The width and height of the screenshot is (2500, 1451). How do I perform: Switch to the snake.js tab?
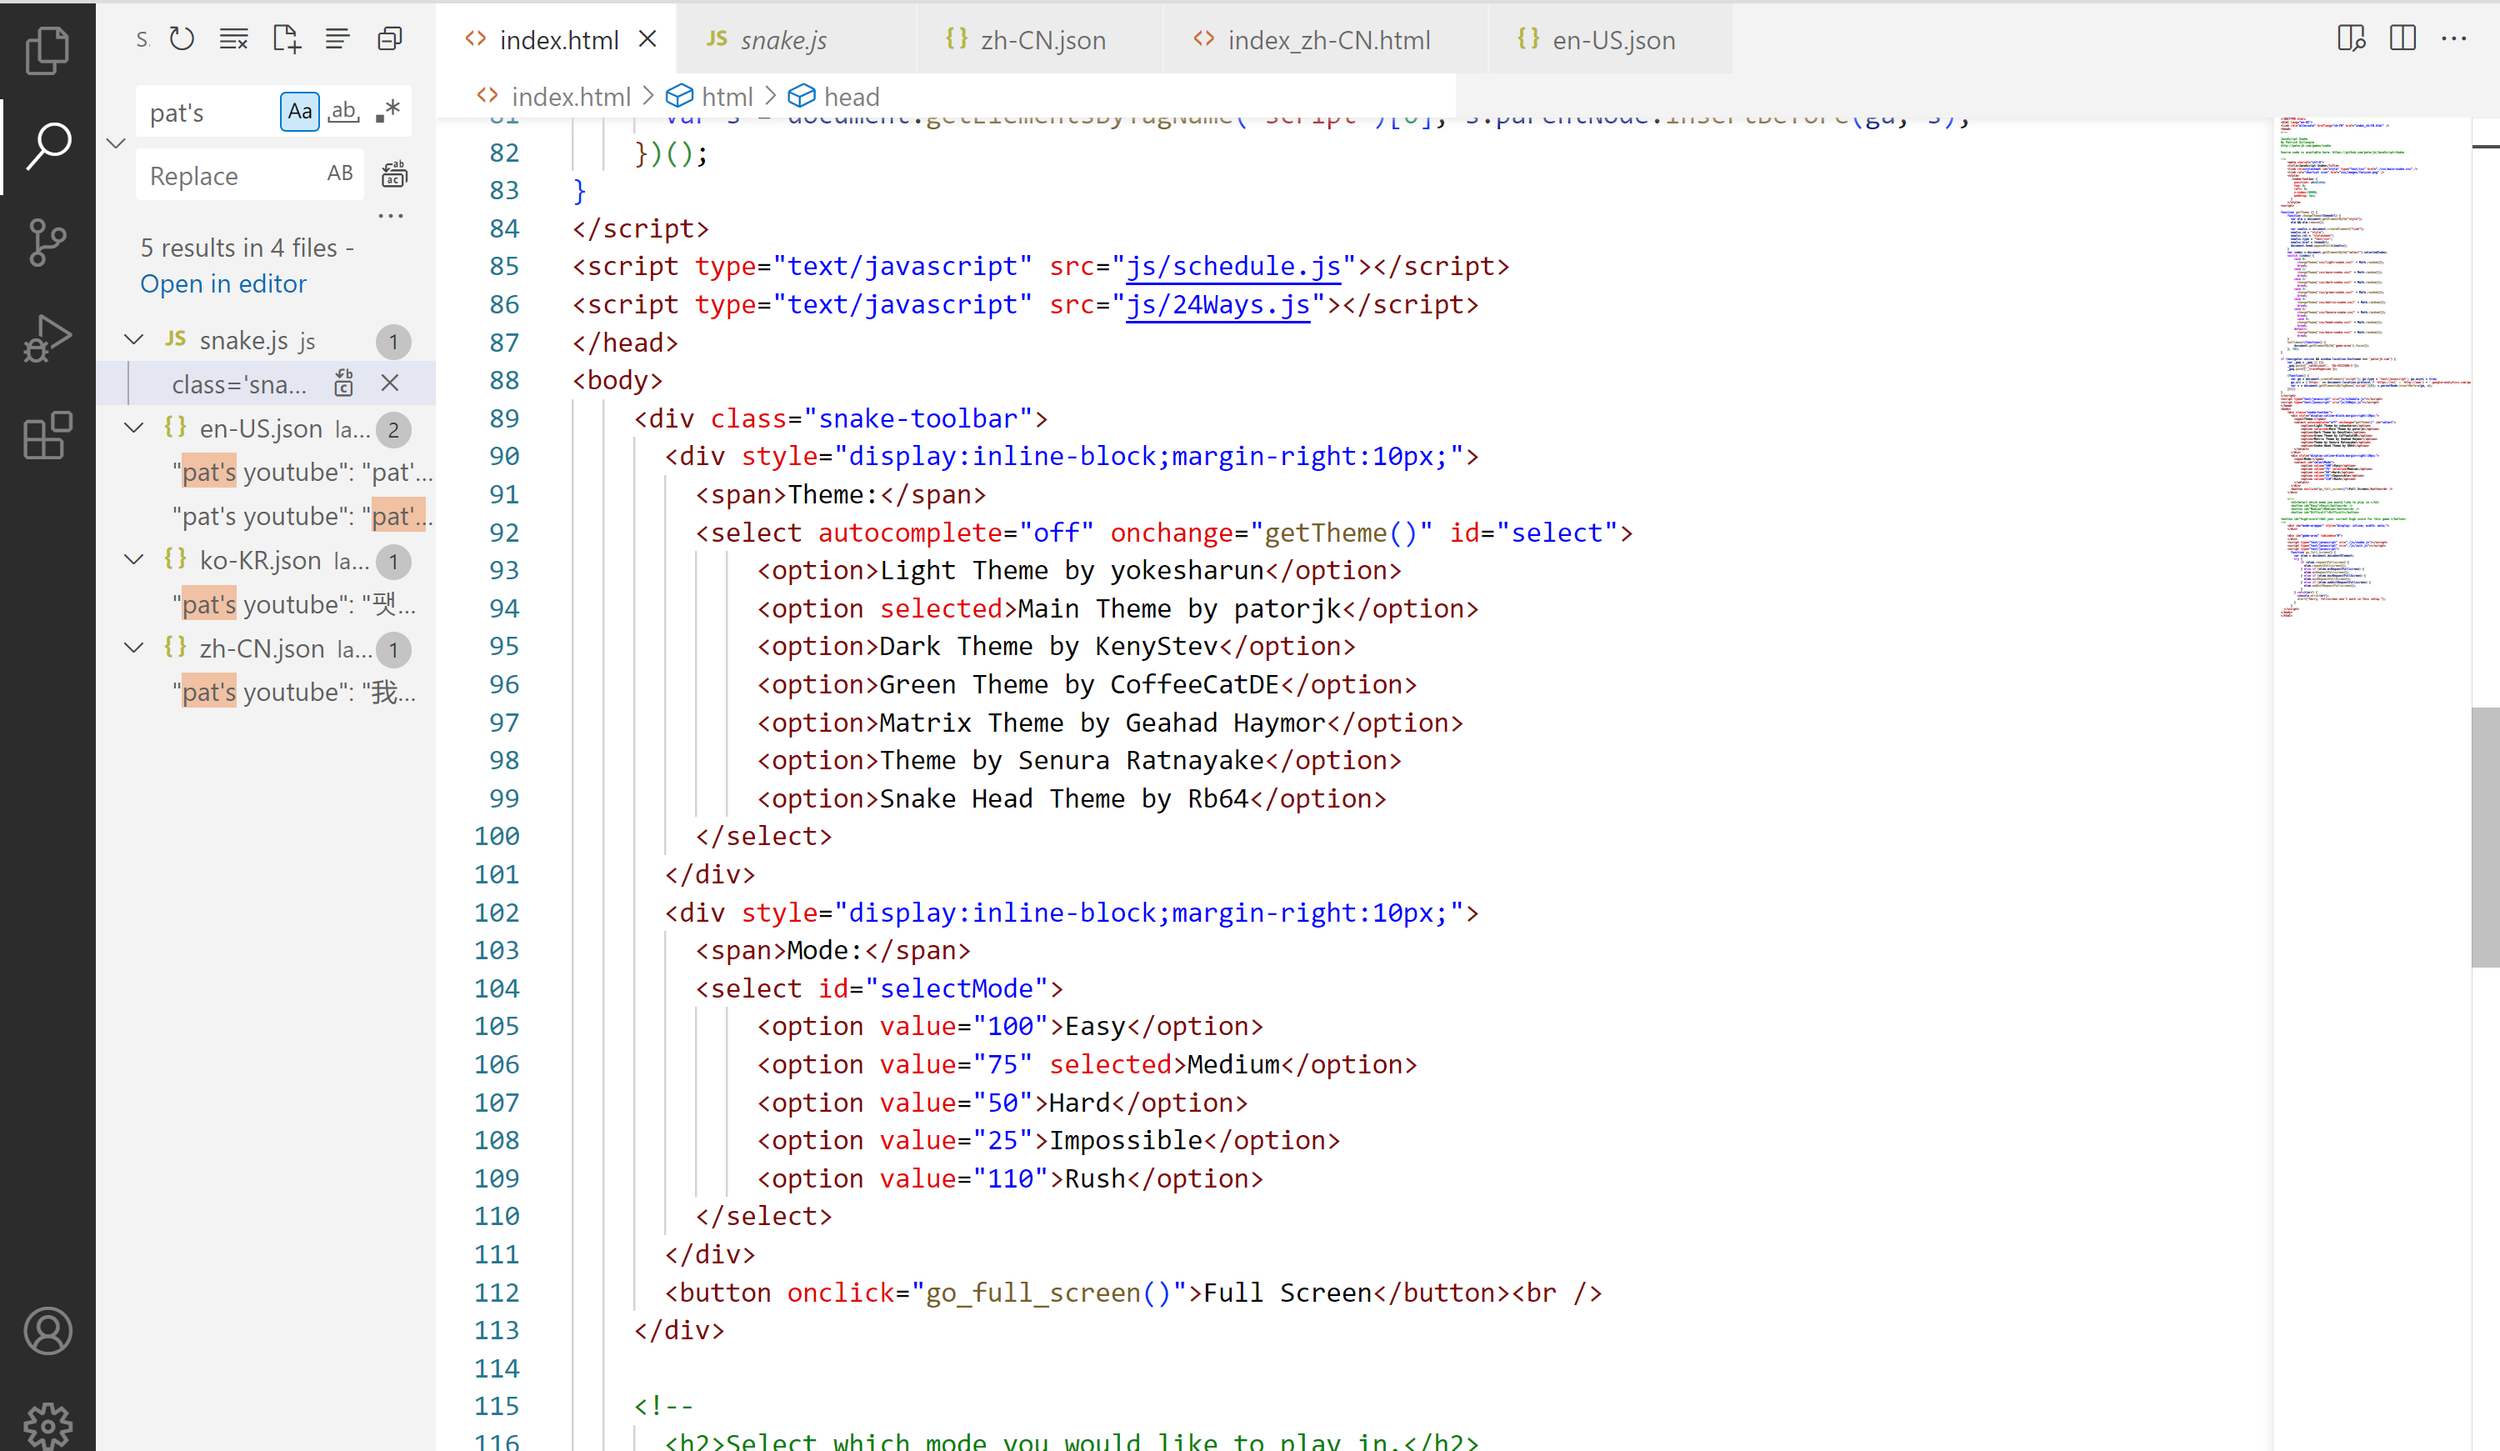pyautogui.click(x=784, y=39)
